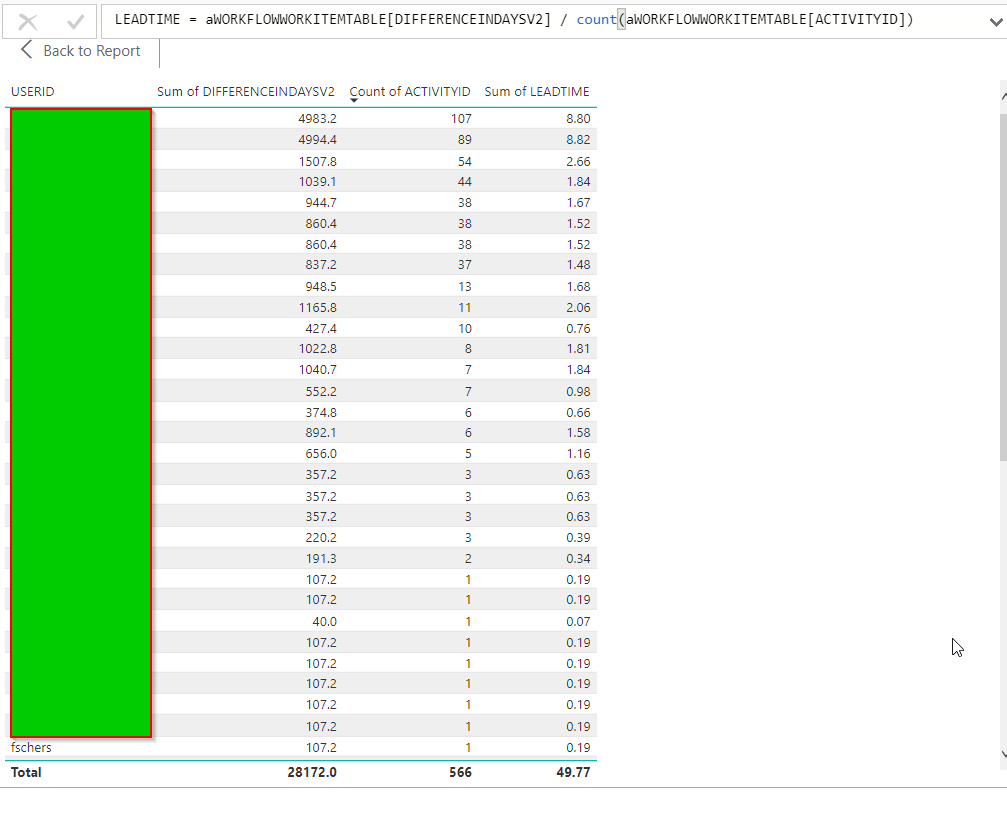Image resolution: width=1007 pixels, height=814 pixels.
Task: Click the vertical scrollbar thumb
Action: tap(1003, 287)
